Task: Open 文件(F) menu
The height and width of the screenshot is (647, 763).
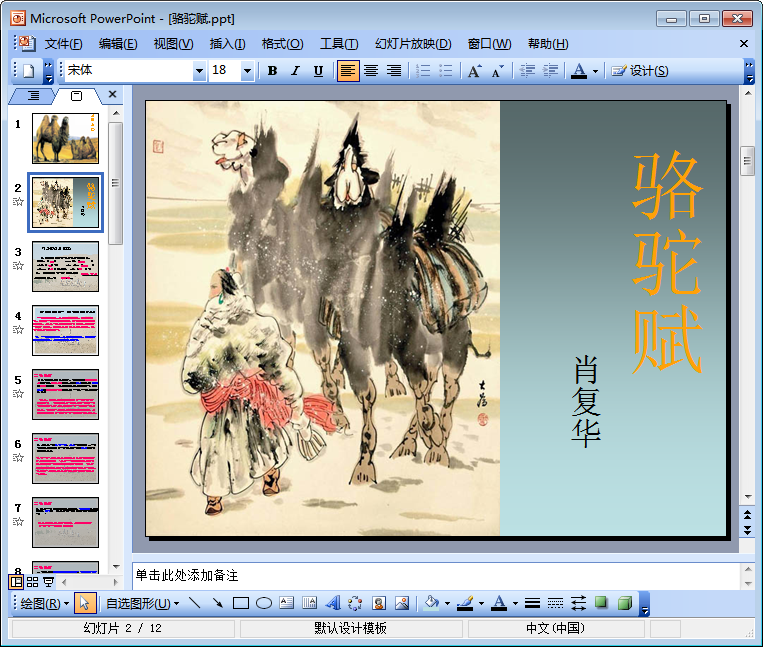Action: [64, 44]
